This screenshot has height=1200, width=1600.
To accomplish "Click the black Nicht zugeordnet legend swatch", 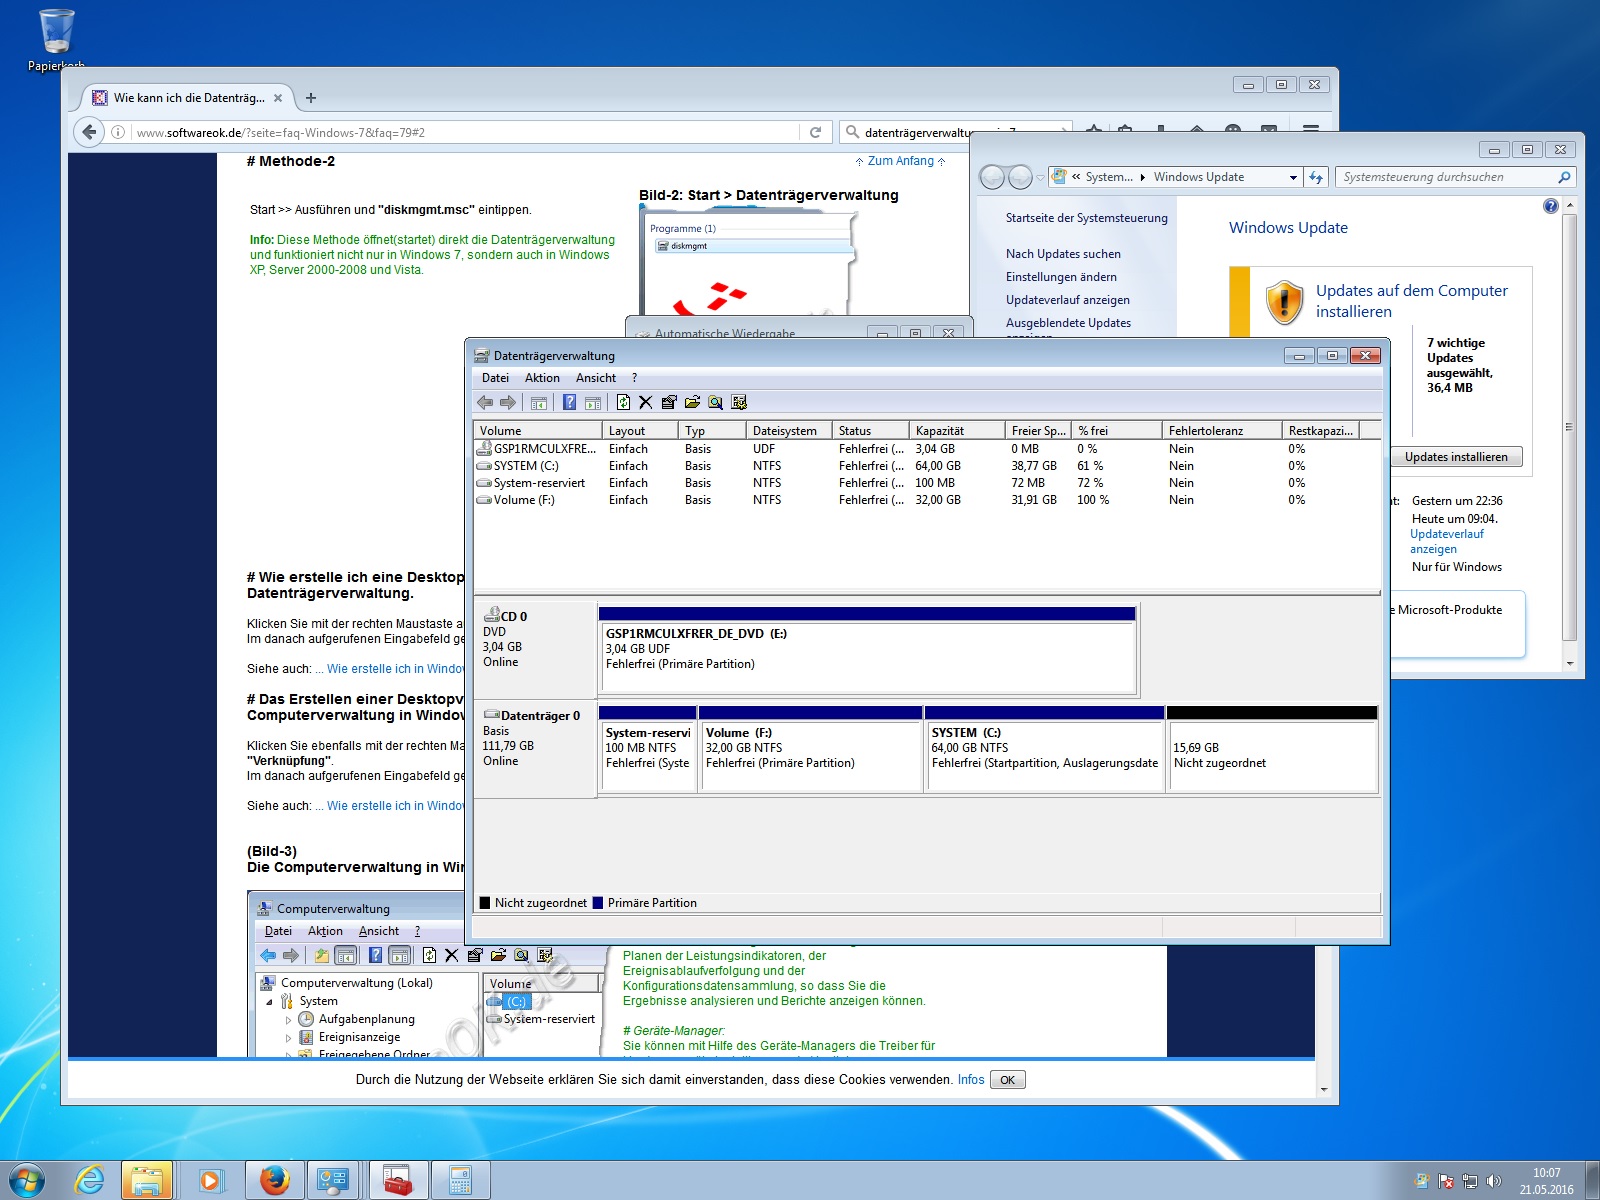I will [x=485, y=903].
